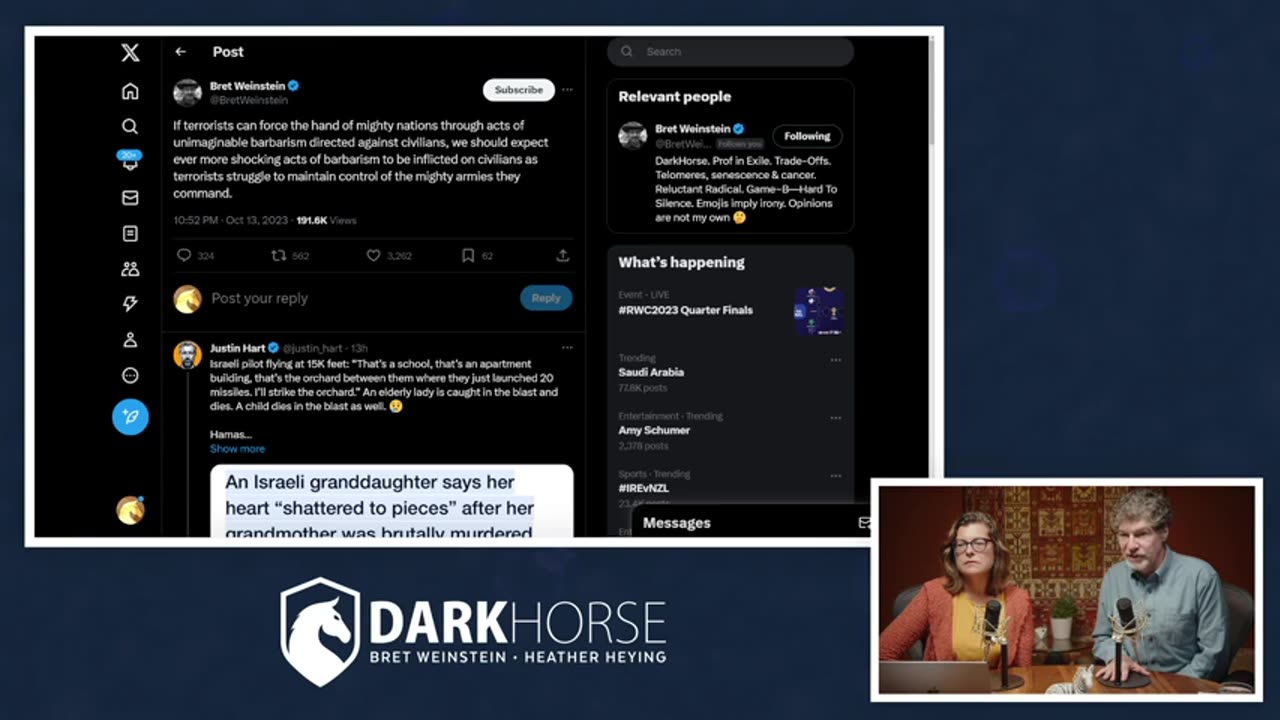The height and width of the screenshot is (720, 1280).
Task: Open account avatar at sidebar bottom
Action: 130,510
